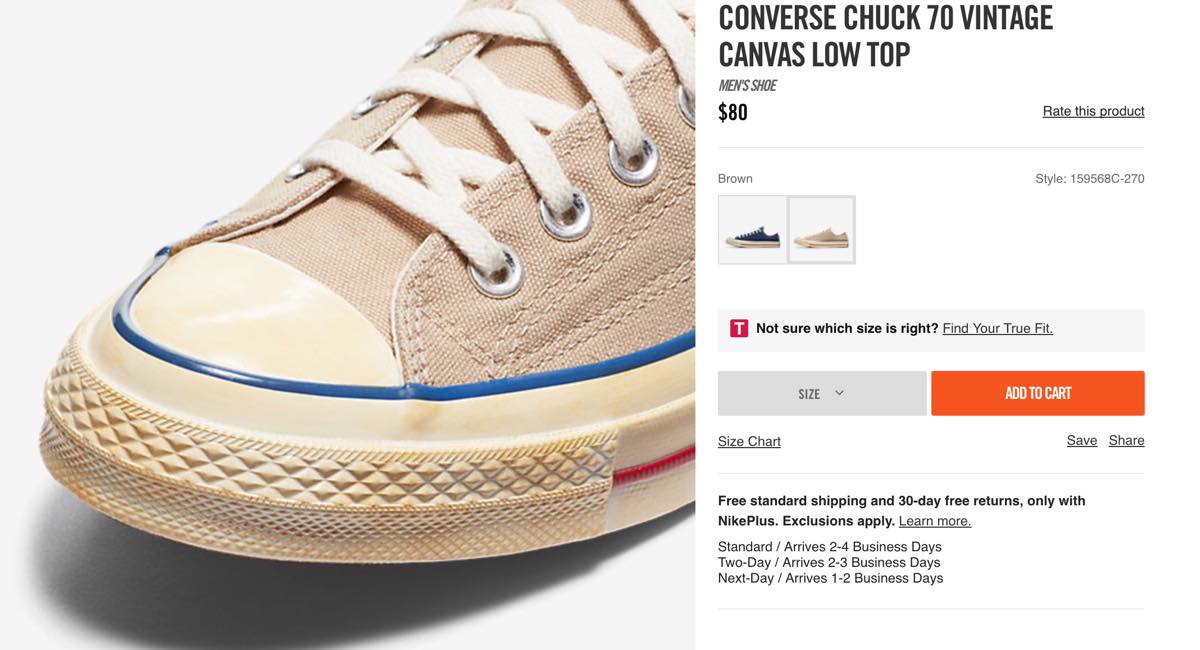Expand the SIZE dropdown
This screenshot has height=650, width=1200.
tap(822, 393)
